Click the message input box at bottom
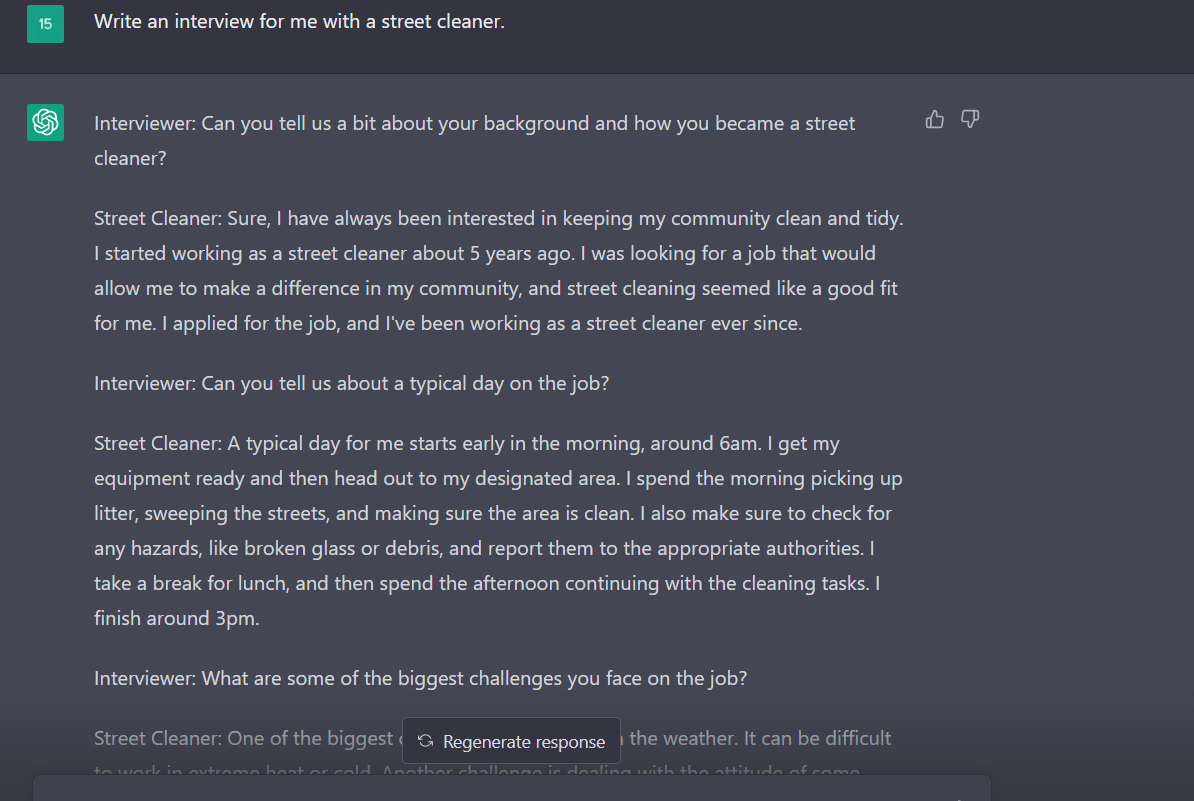Screen dimensions: 1194x801 (x=510, y=788)
